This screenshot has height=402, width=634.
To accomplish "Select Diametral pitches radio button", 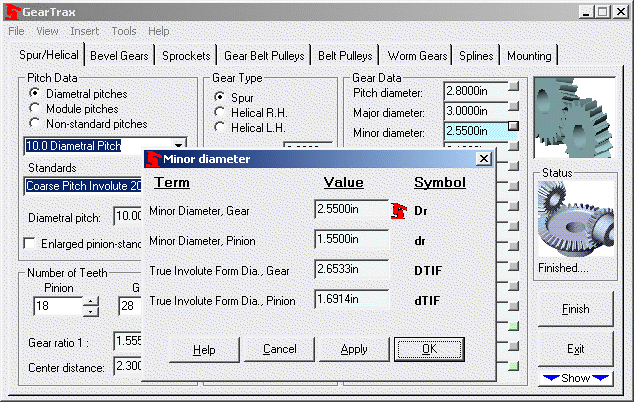I will (35, 93).
